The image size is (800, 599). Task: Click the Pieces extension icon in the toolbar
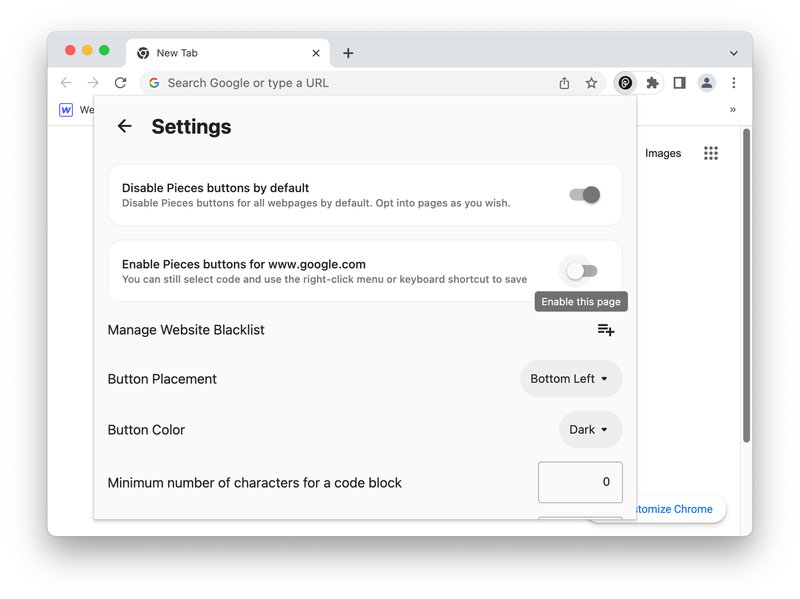click(623, 83)
